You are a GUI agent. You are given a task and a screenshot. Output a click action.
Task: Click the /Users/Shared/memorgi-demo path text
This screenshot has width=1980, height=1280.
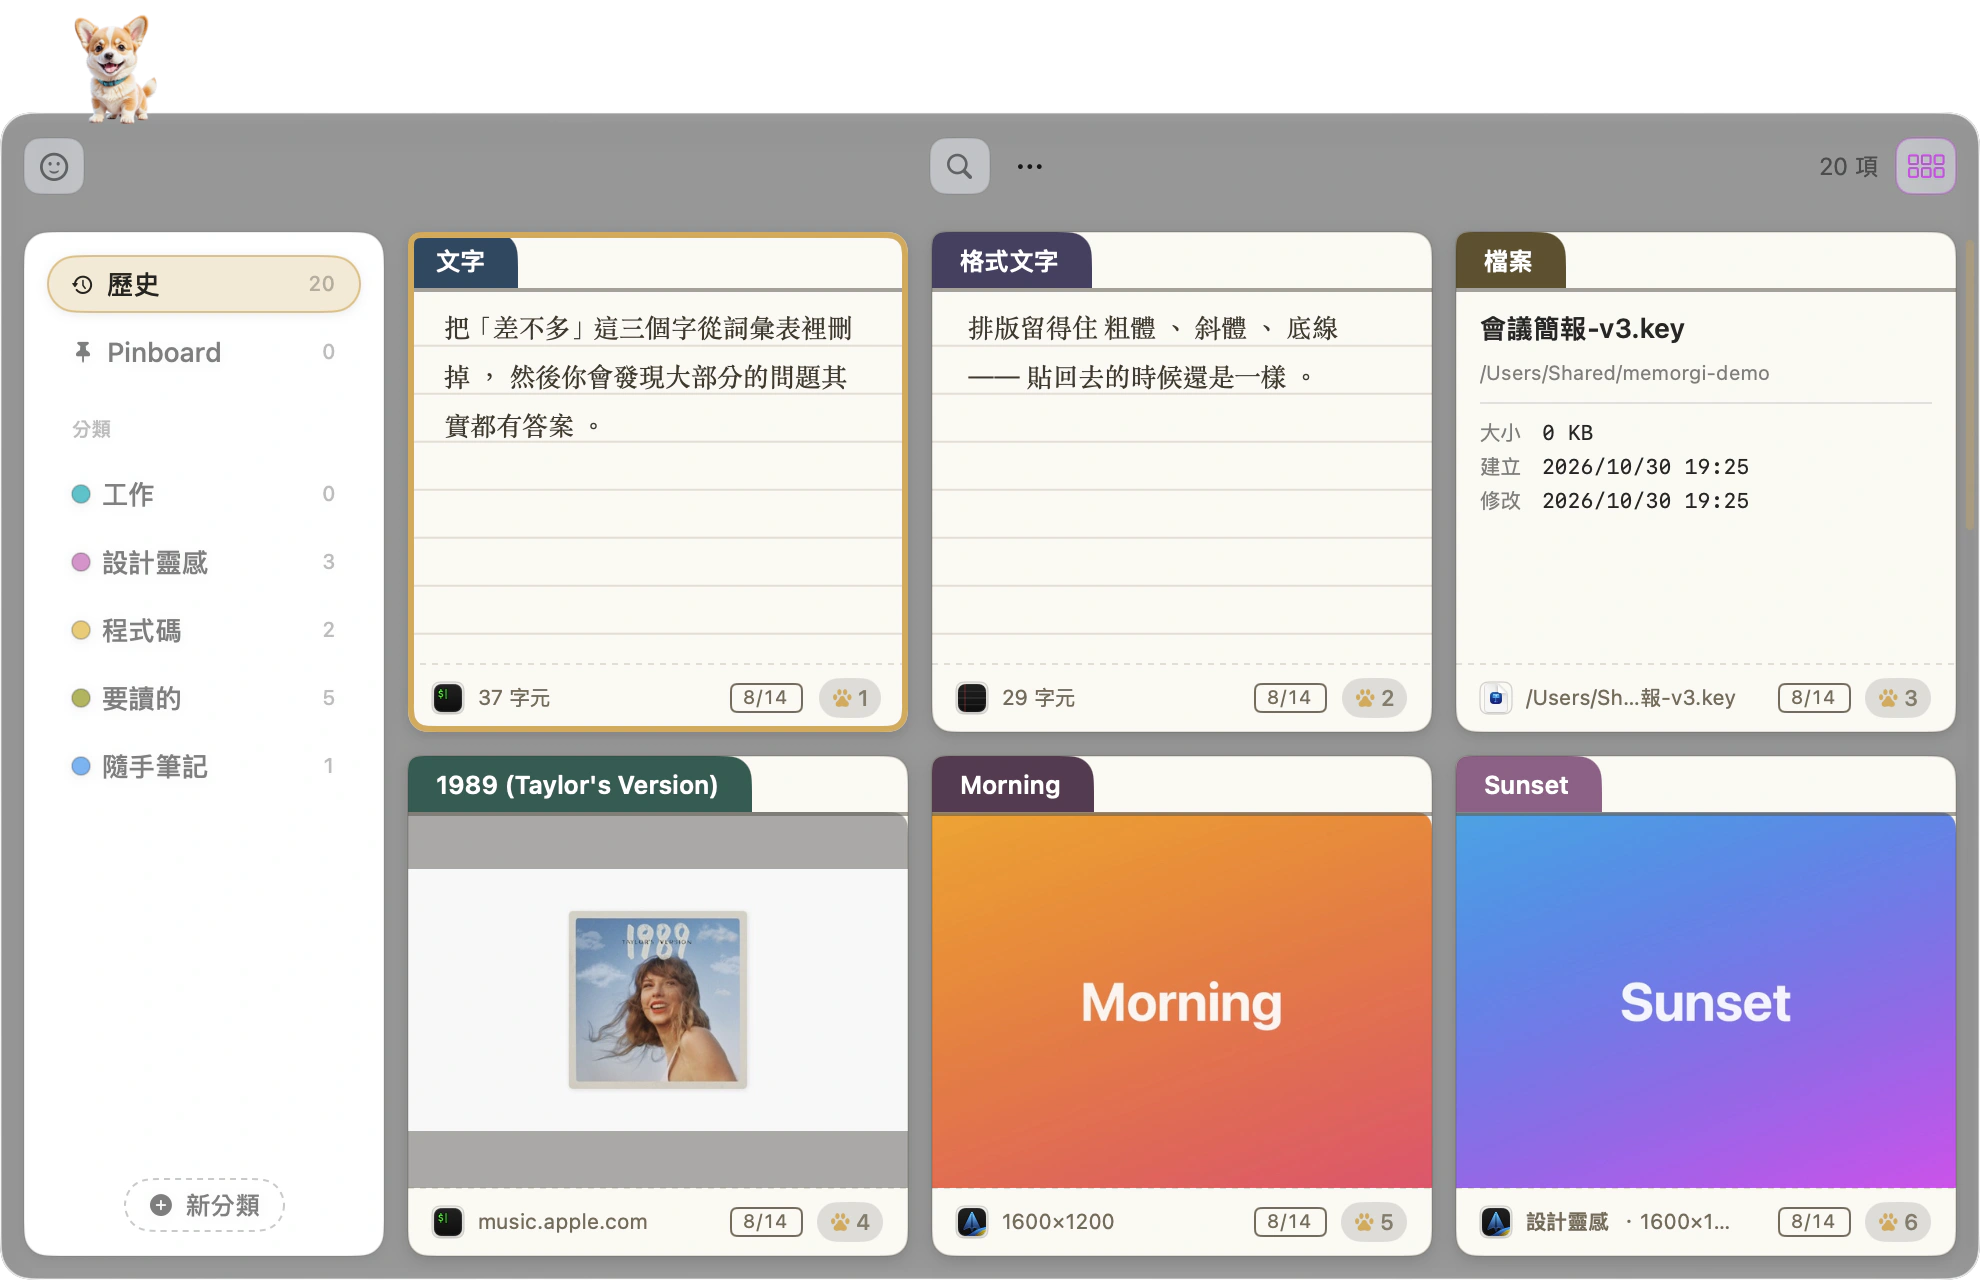coord(1624,373)
